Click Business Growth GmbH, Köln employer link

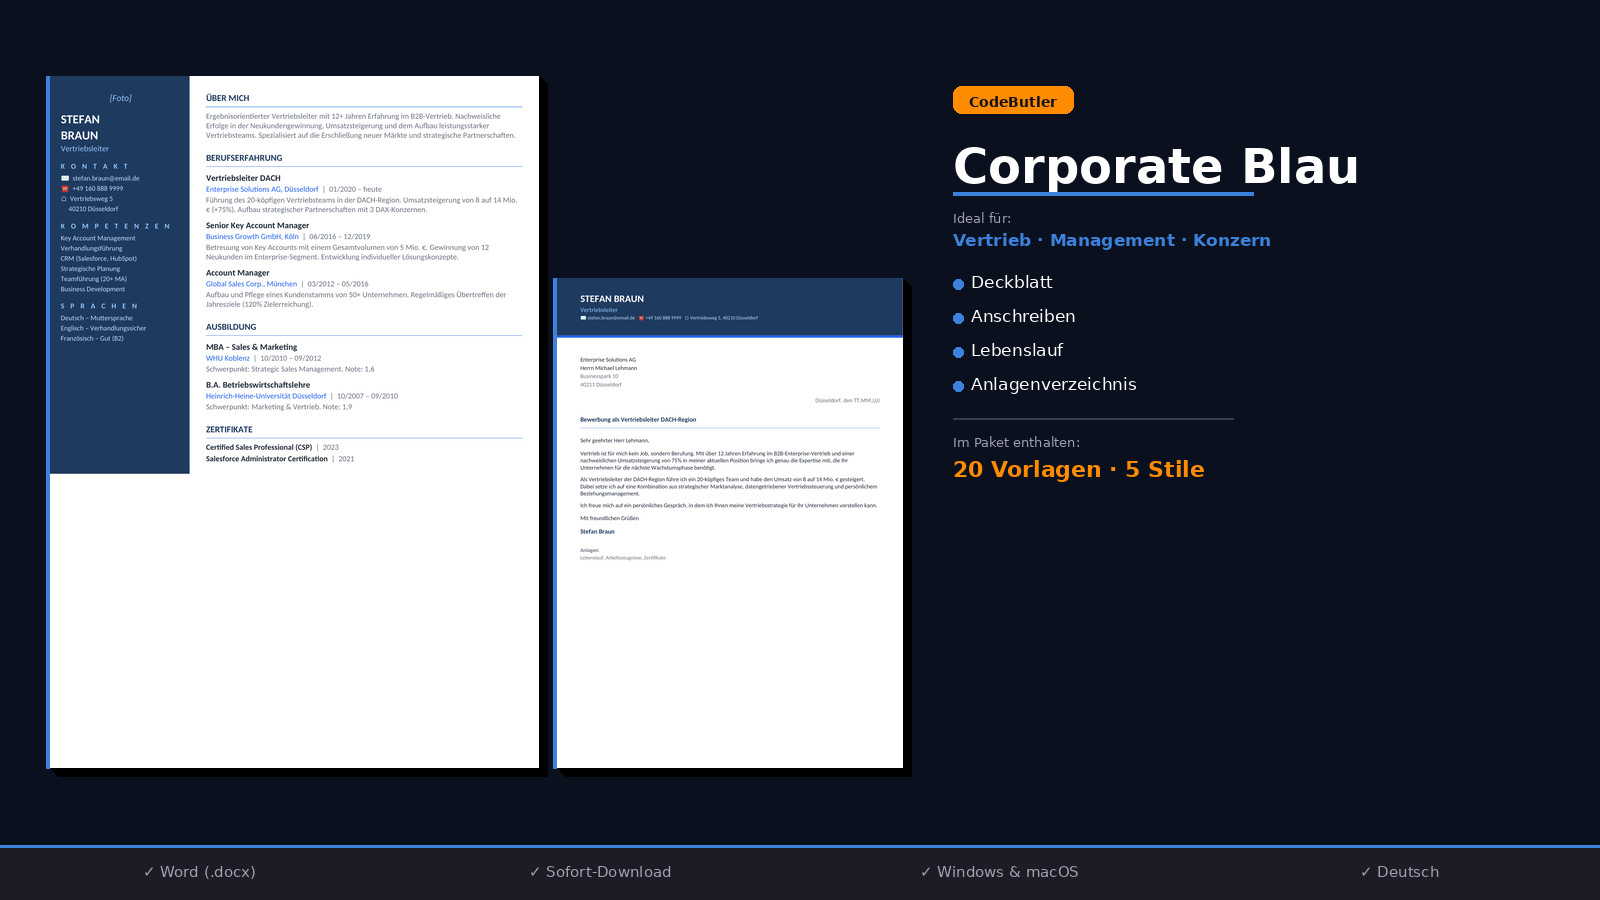coord(252,237)
